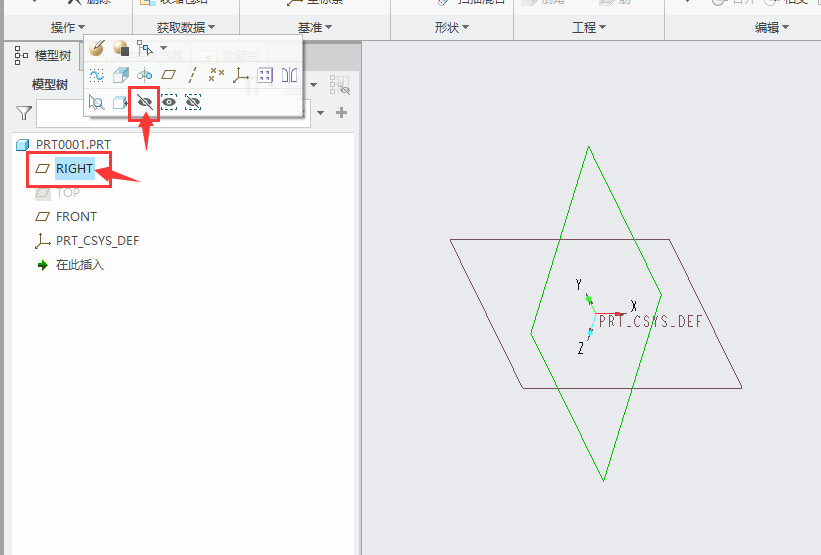Expand the 基准 ribbon group
Image resolution: width=821 pixels, height=555 pixels.
[315, 27]
